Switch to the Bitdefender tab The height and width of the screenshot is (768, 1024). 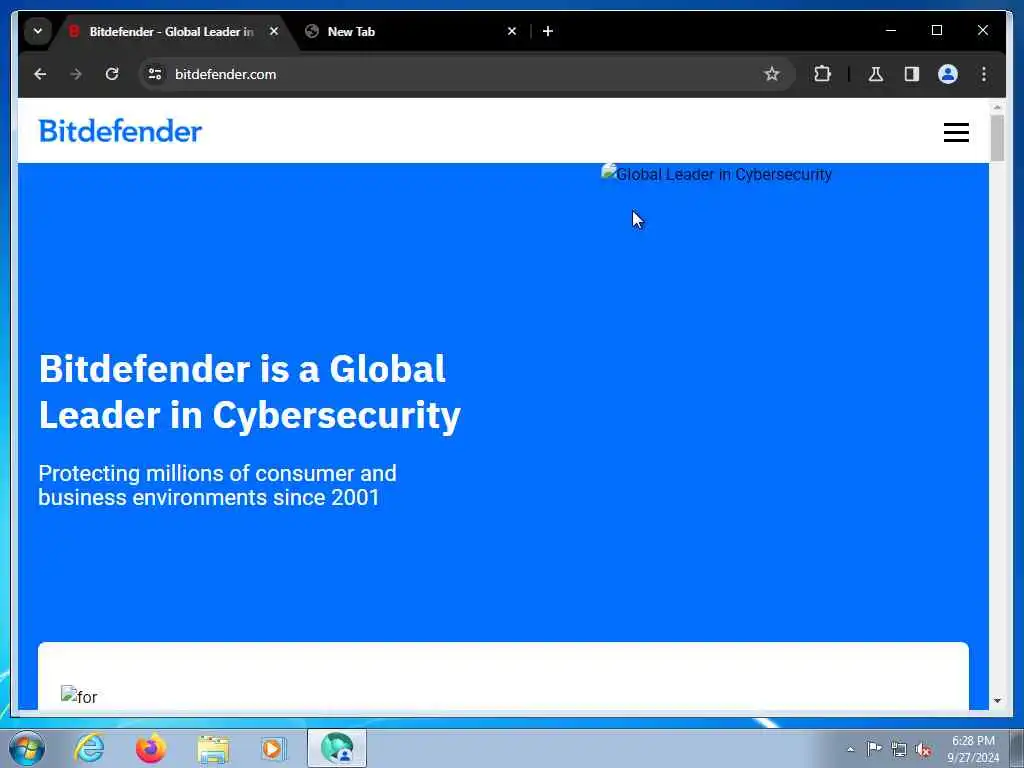(x=171, y=31)
